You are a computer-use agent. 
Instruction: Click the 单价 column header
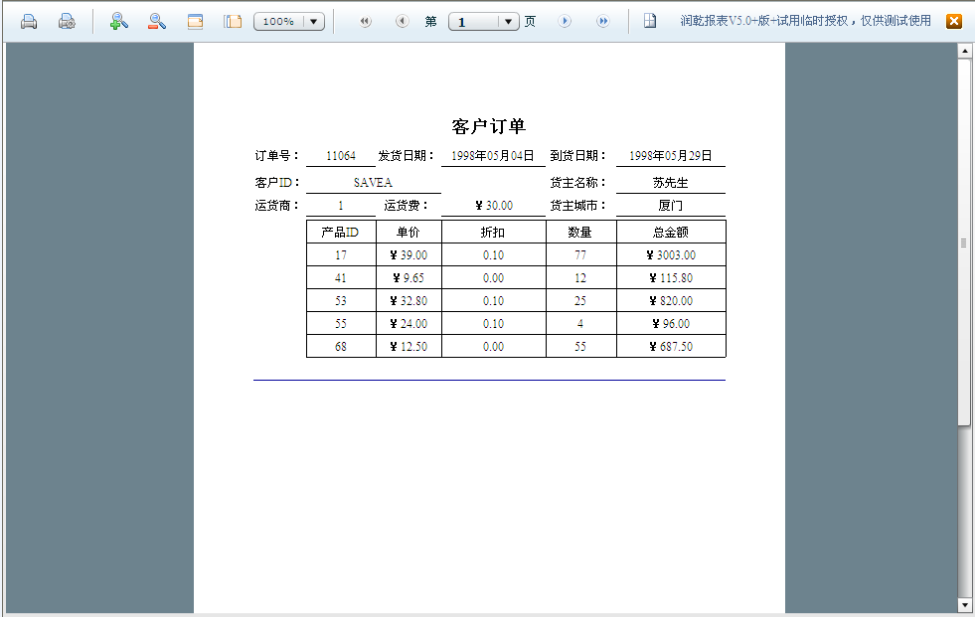tap(409, 232)
